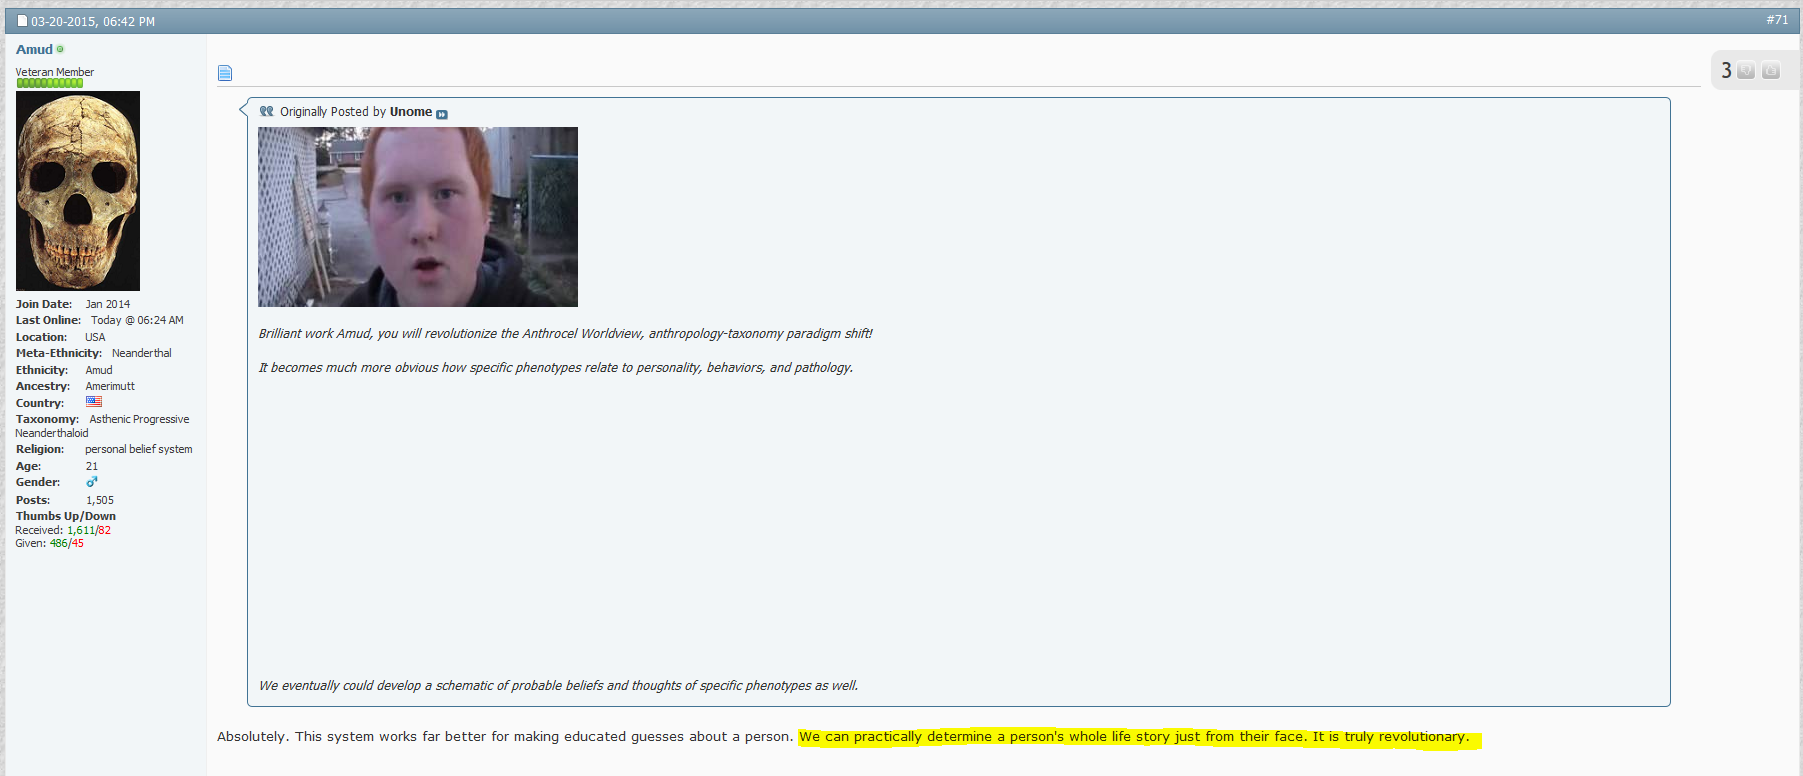This screenshot has height=776, width=1803.
Task: Click the Veteran Member title text
Action: [55, 72]
